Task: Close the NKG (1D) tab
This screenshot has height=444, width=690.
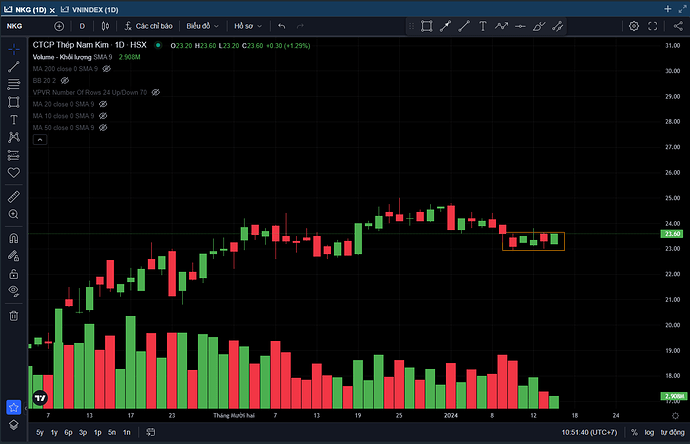Action: pyautogui.click(x=52, y=10)
